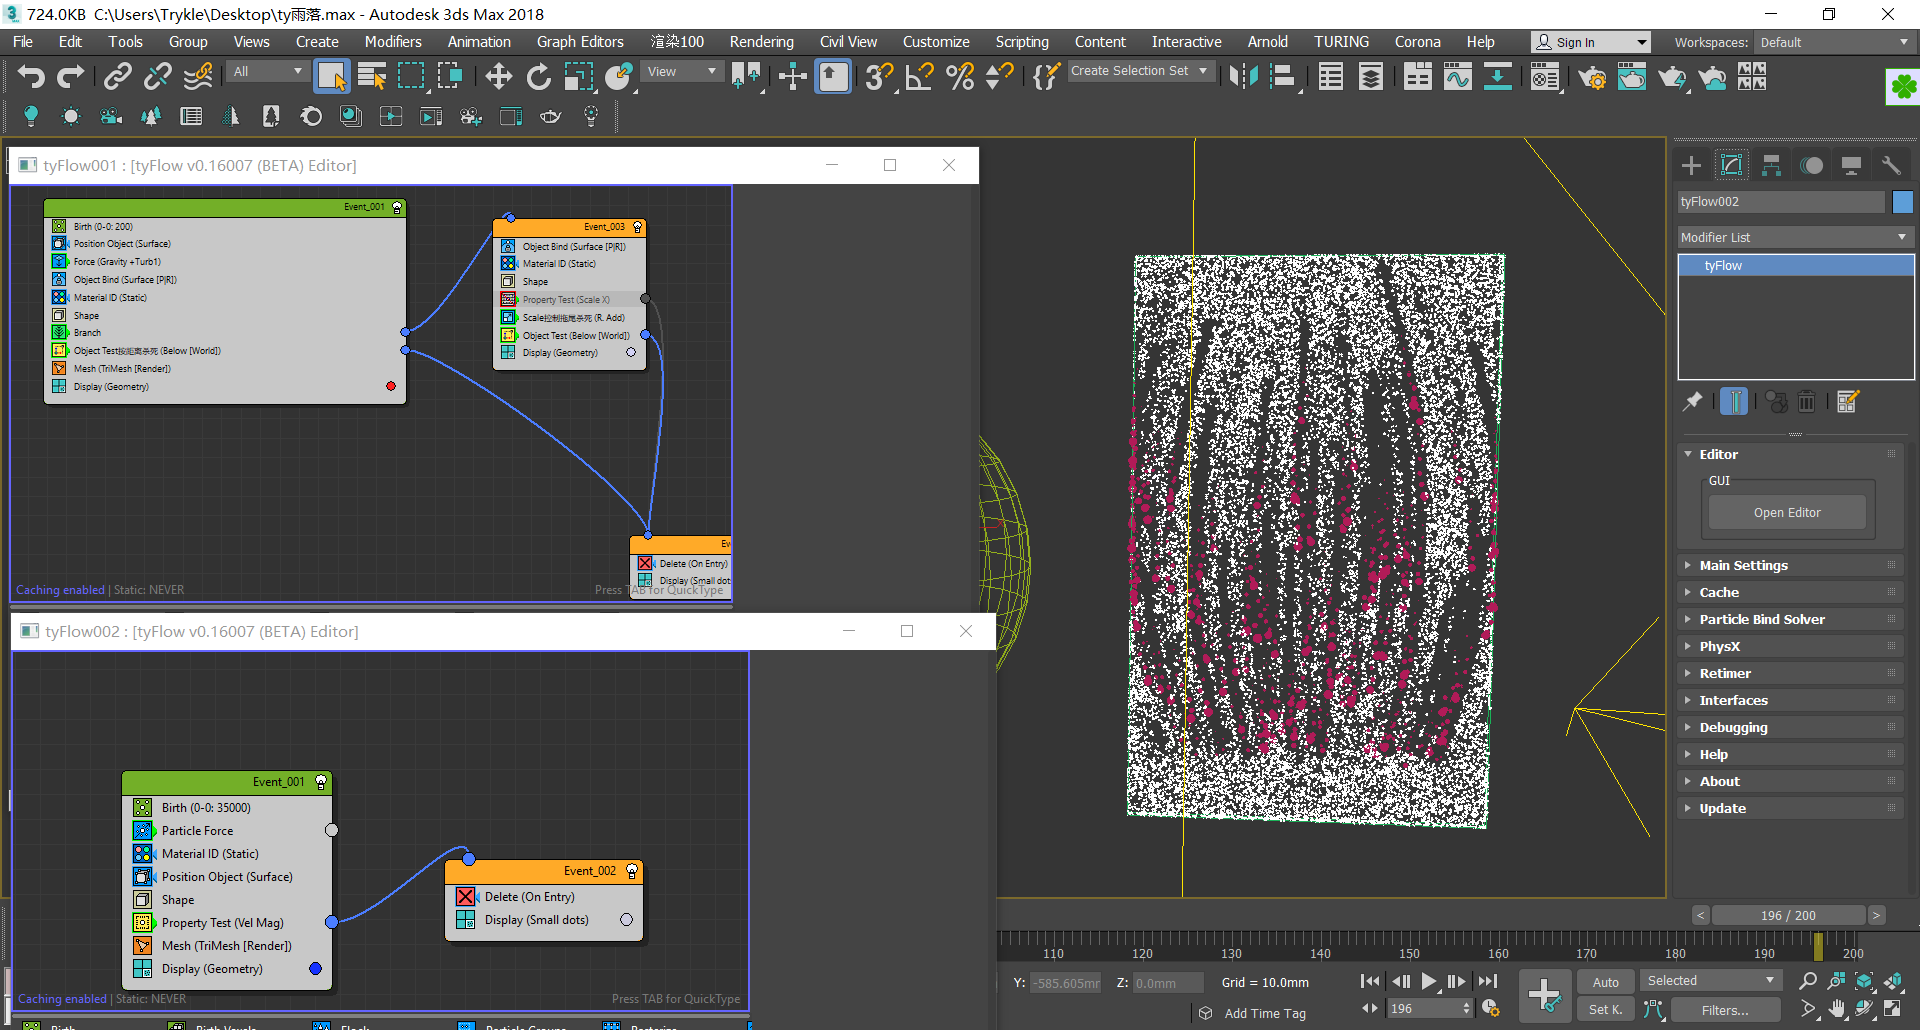1920x1030 pixels.
Task: Expand the Particle Bind Solver rollout
Action: (x=1790, y=619)
